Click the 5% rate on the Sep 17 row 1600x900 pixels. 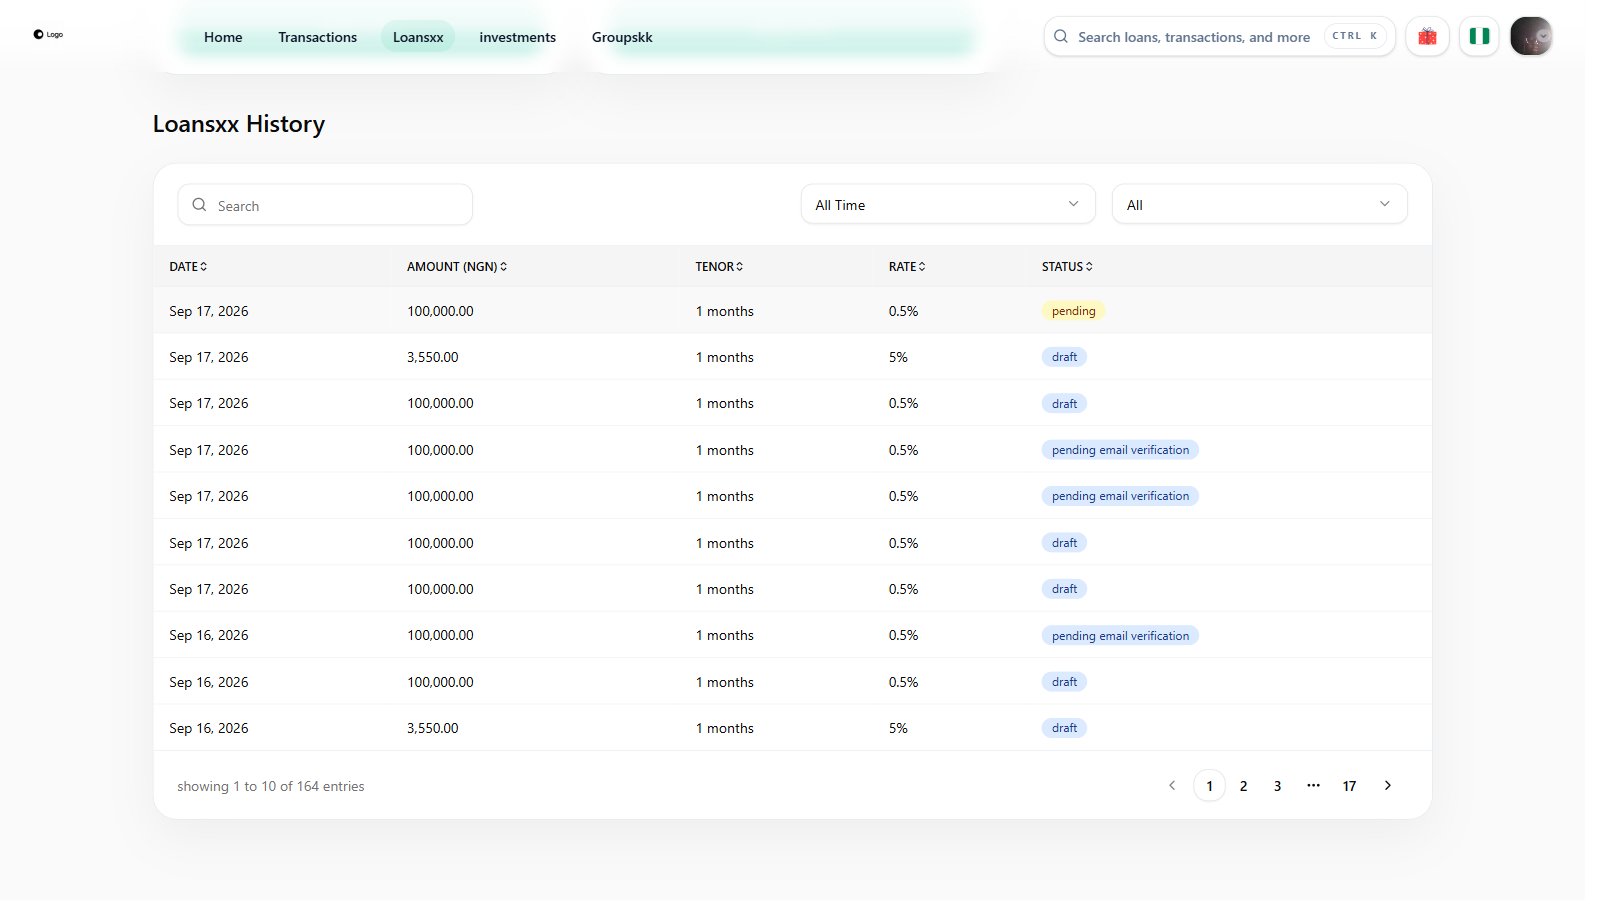pos(898,357)
